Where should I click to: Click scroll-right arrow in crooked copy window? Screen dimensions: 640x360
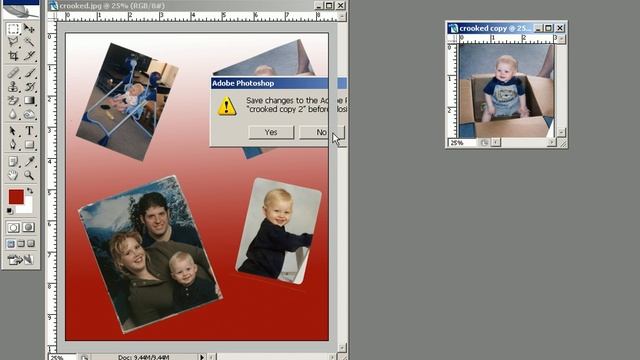pos(551,142)
